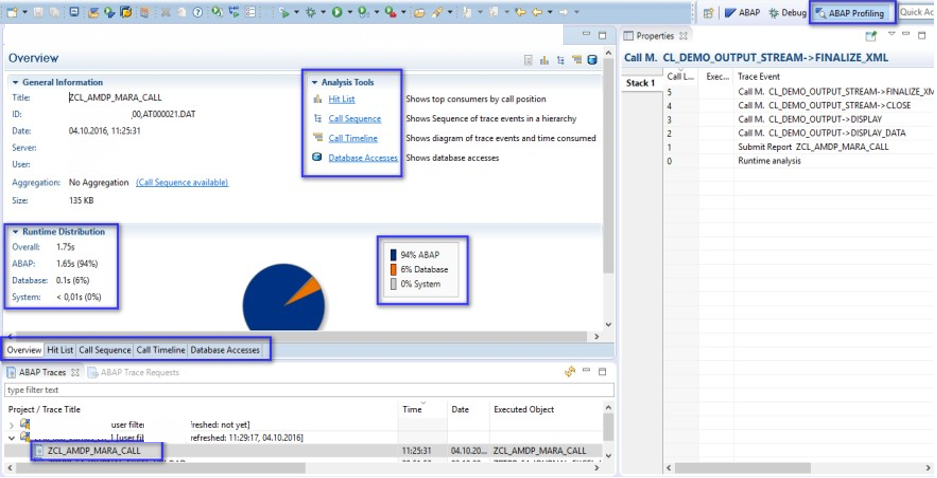Click the ABAP Traces refresh icon

pyautogui.click(x=569, y=372)
